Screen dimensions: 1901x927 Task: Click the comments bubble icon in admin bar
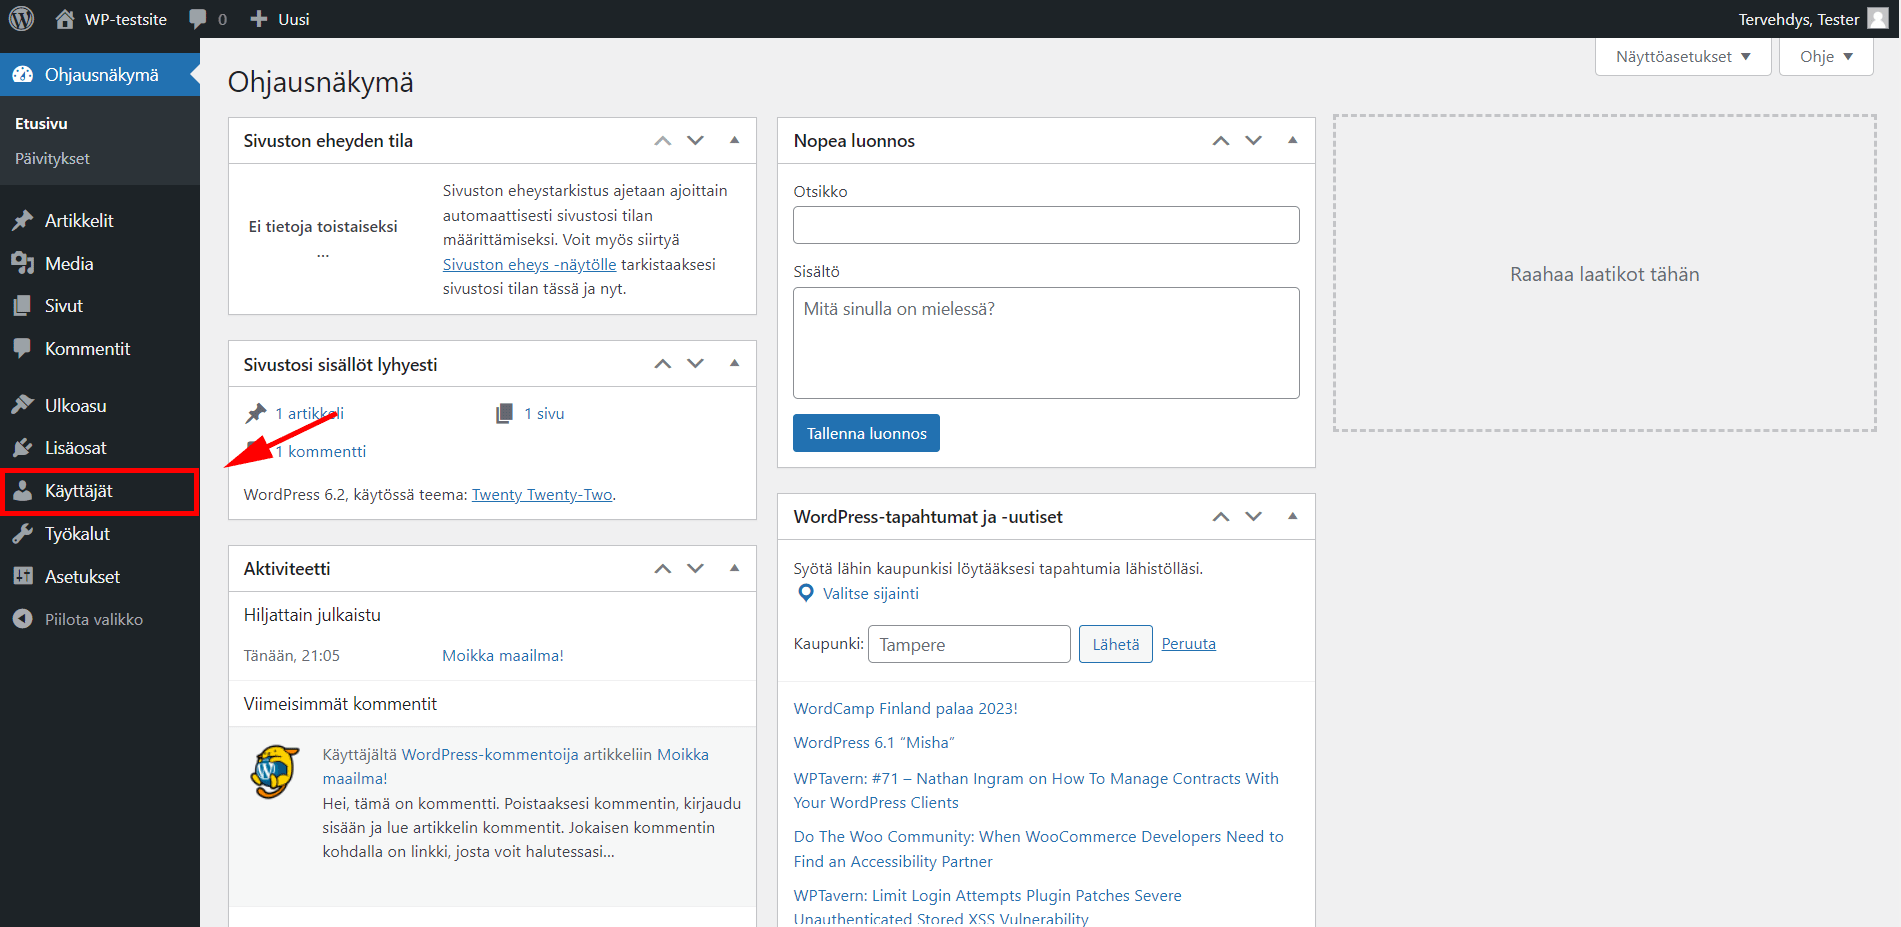click(198, 19)
